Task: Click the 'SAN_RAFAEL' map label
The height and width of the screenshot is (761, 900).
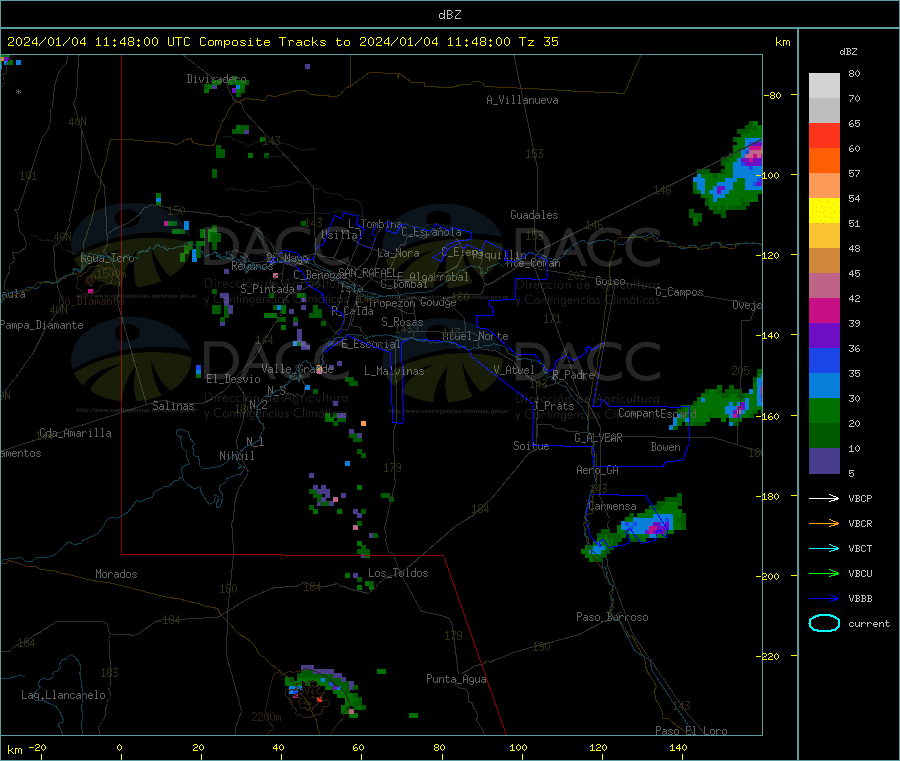Action: point(367,273)
